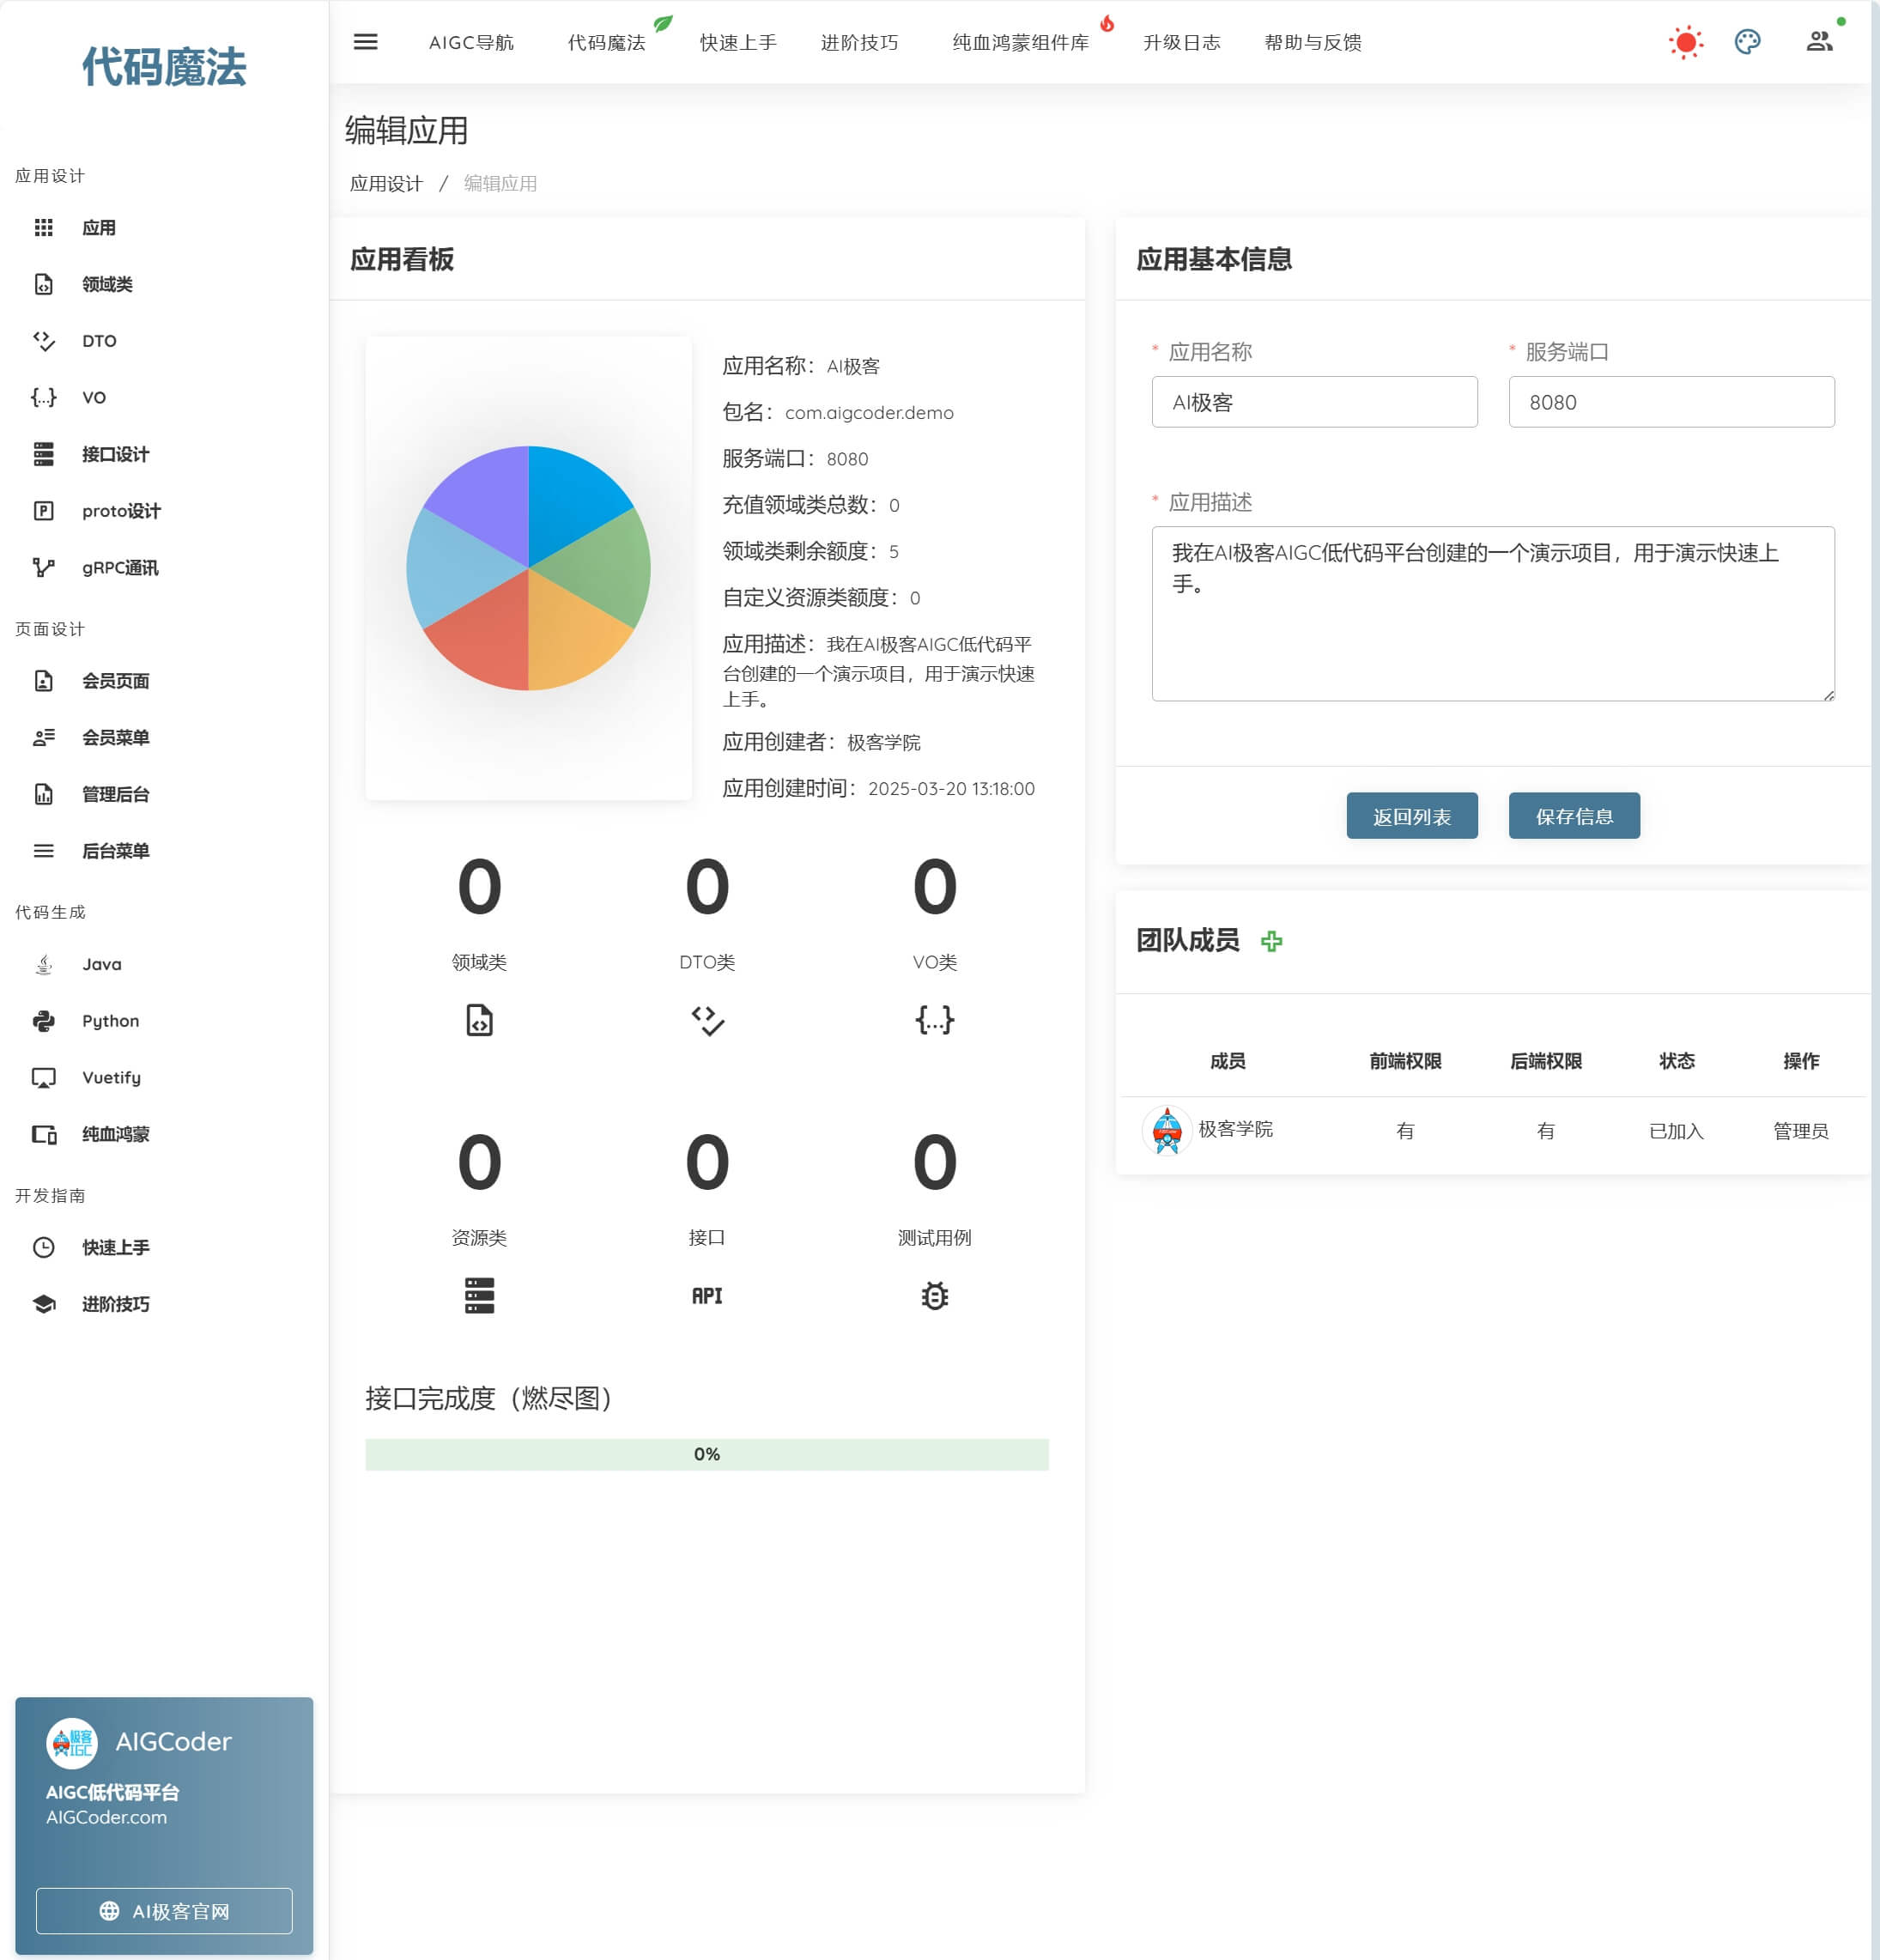
Task: Switch light mode via sun icon
Action: [1685, 42]
